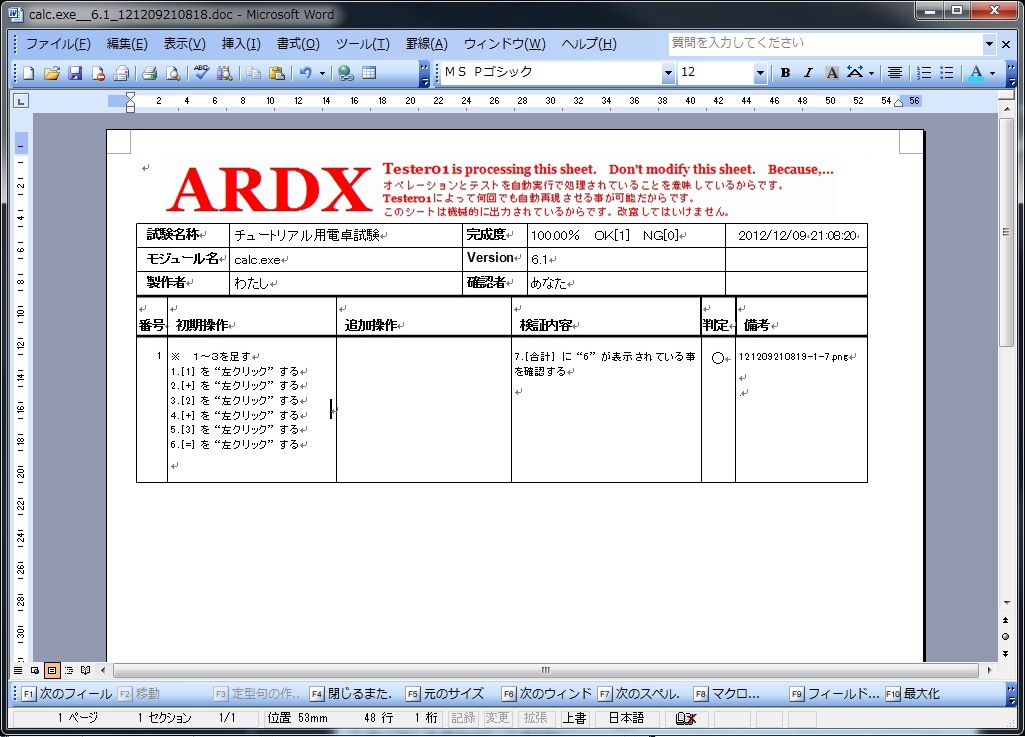Click the document permission icon

pyautogui.click(x=98, y=73)
